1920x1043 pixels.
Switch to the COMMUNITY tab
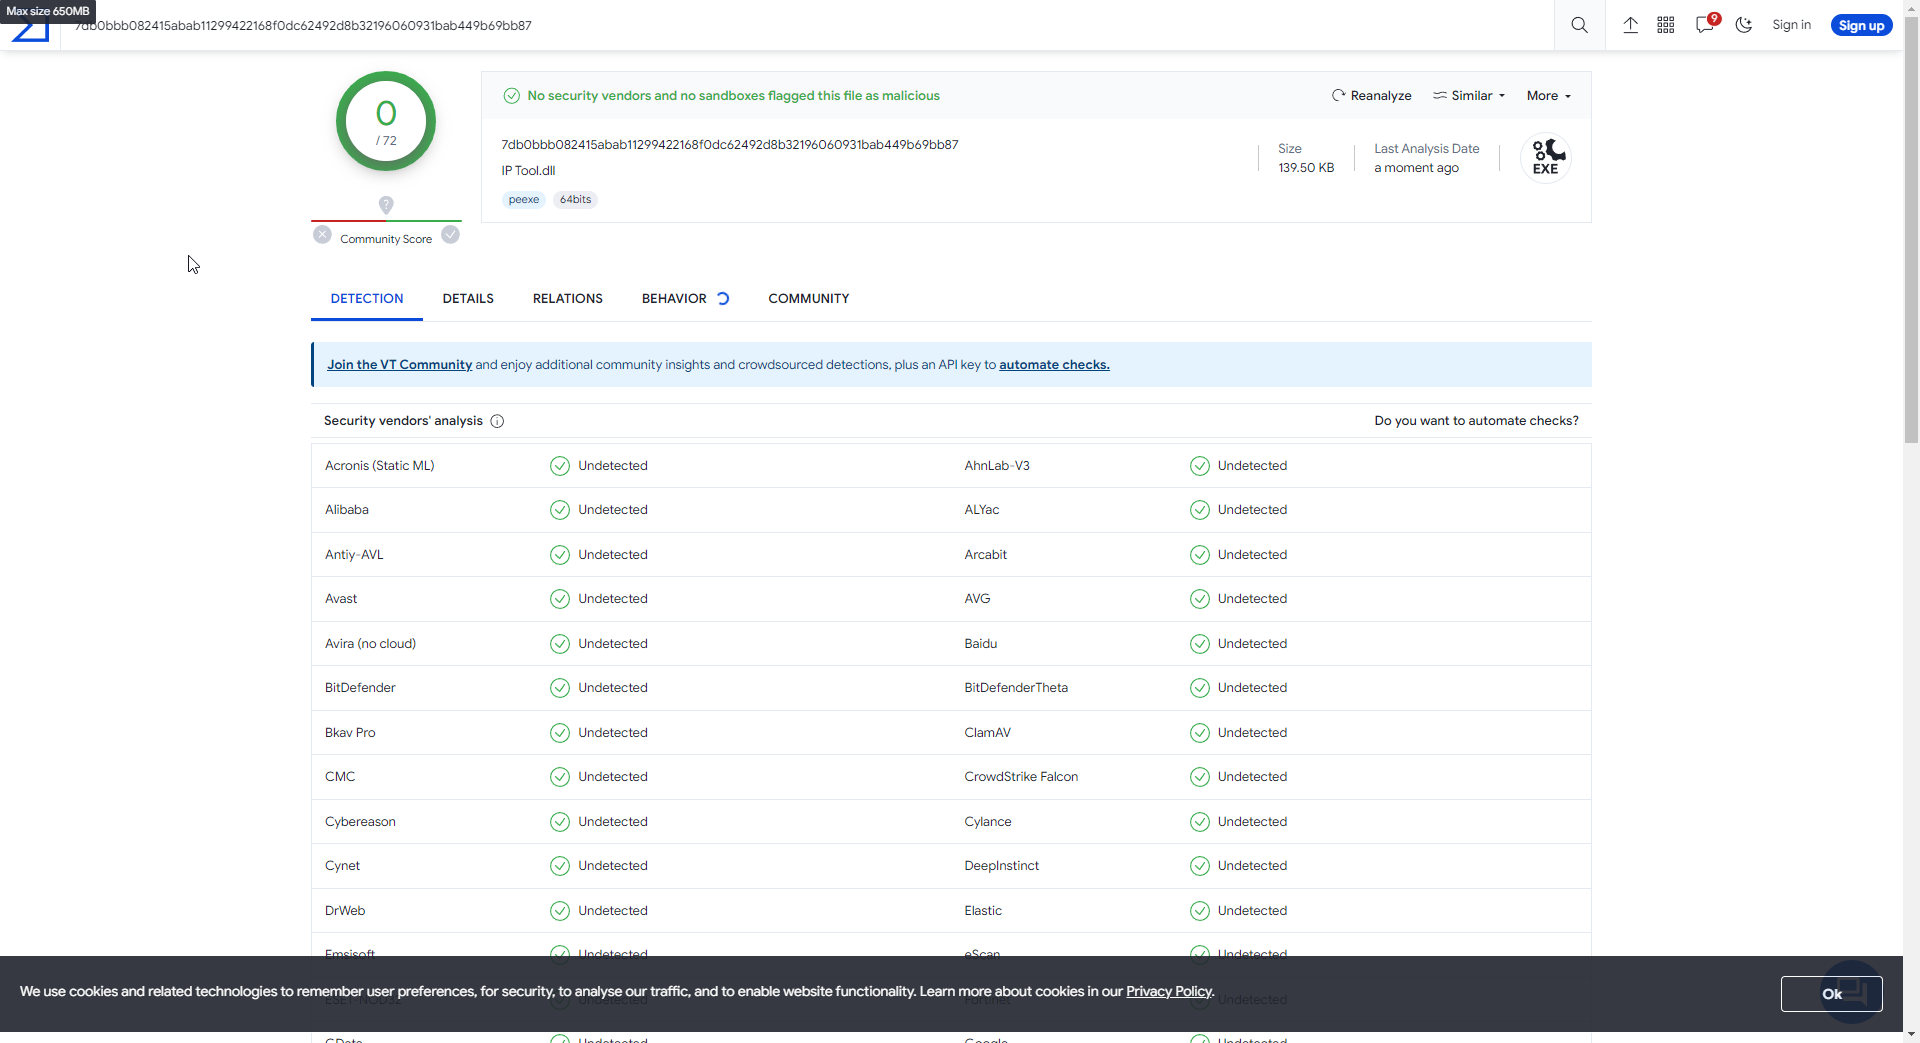click(809, 299)
